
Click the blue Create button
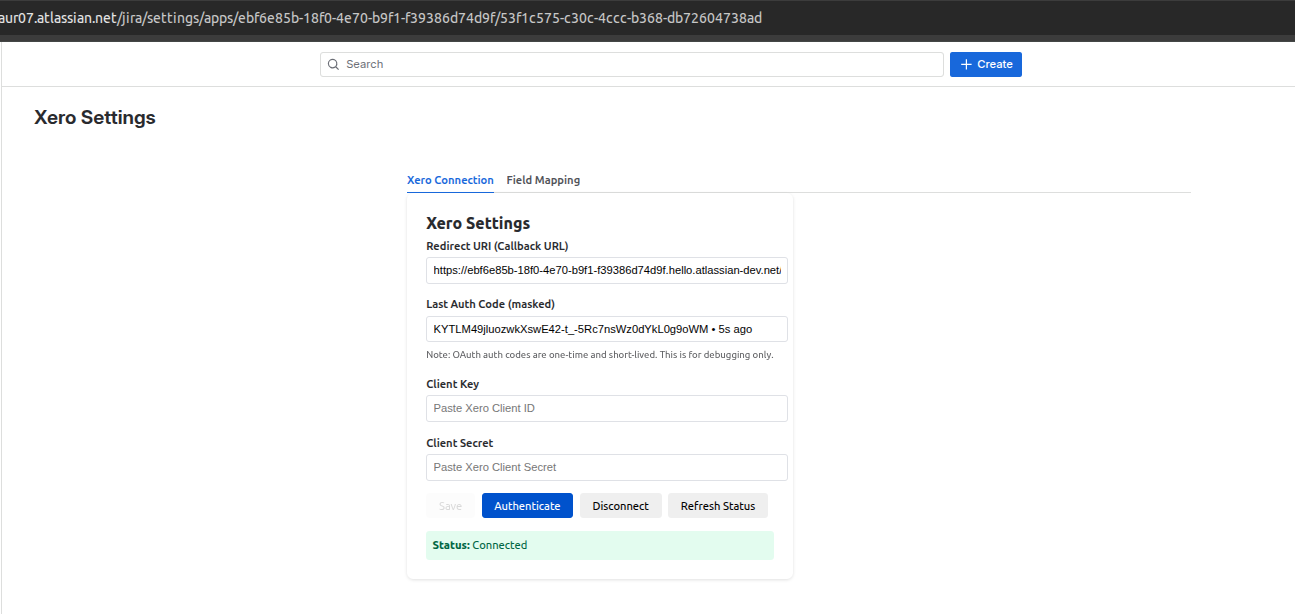986,64
